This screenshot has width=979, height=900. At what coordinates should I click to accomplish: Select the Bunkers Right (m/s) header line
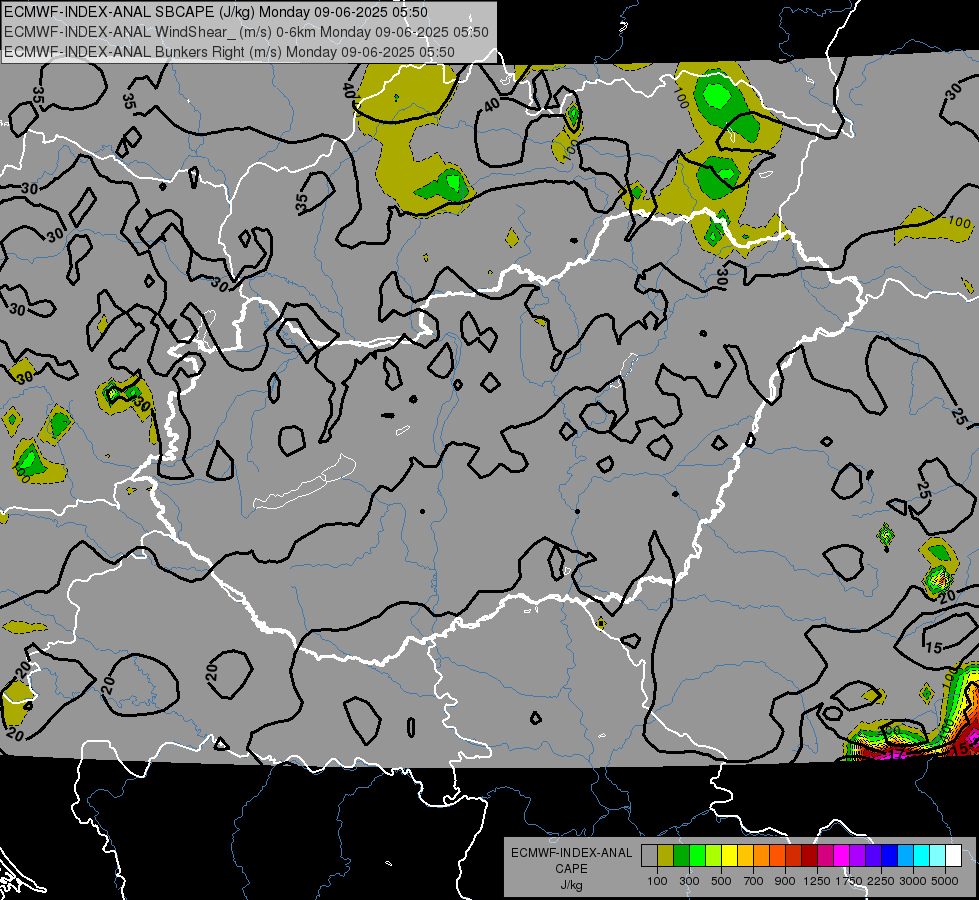pyautogui.click(x=229, y=52)
